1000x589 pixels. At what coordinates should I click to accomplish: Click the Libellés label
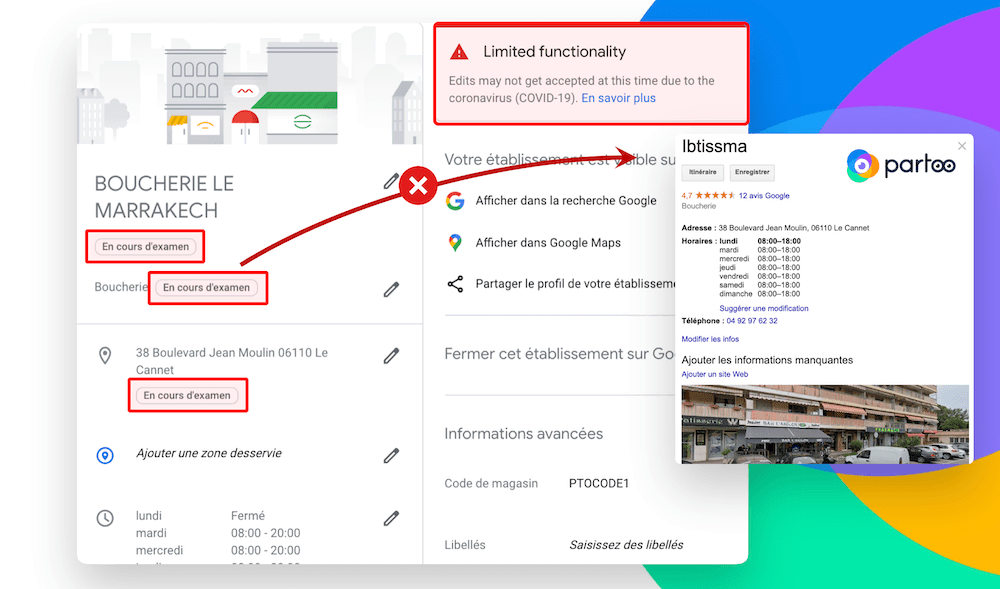(x=465, y=545)
